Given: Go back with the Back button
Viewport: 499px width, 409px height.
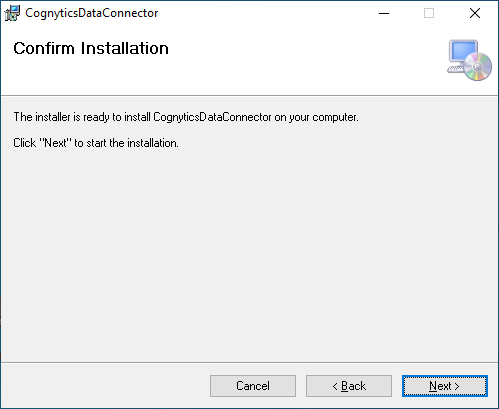Looking at the screenshot, I should [349, 386].
